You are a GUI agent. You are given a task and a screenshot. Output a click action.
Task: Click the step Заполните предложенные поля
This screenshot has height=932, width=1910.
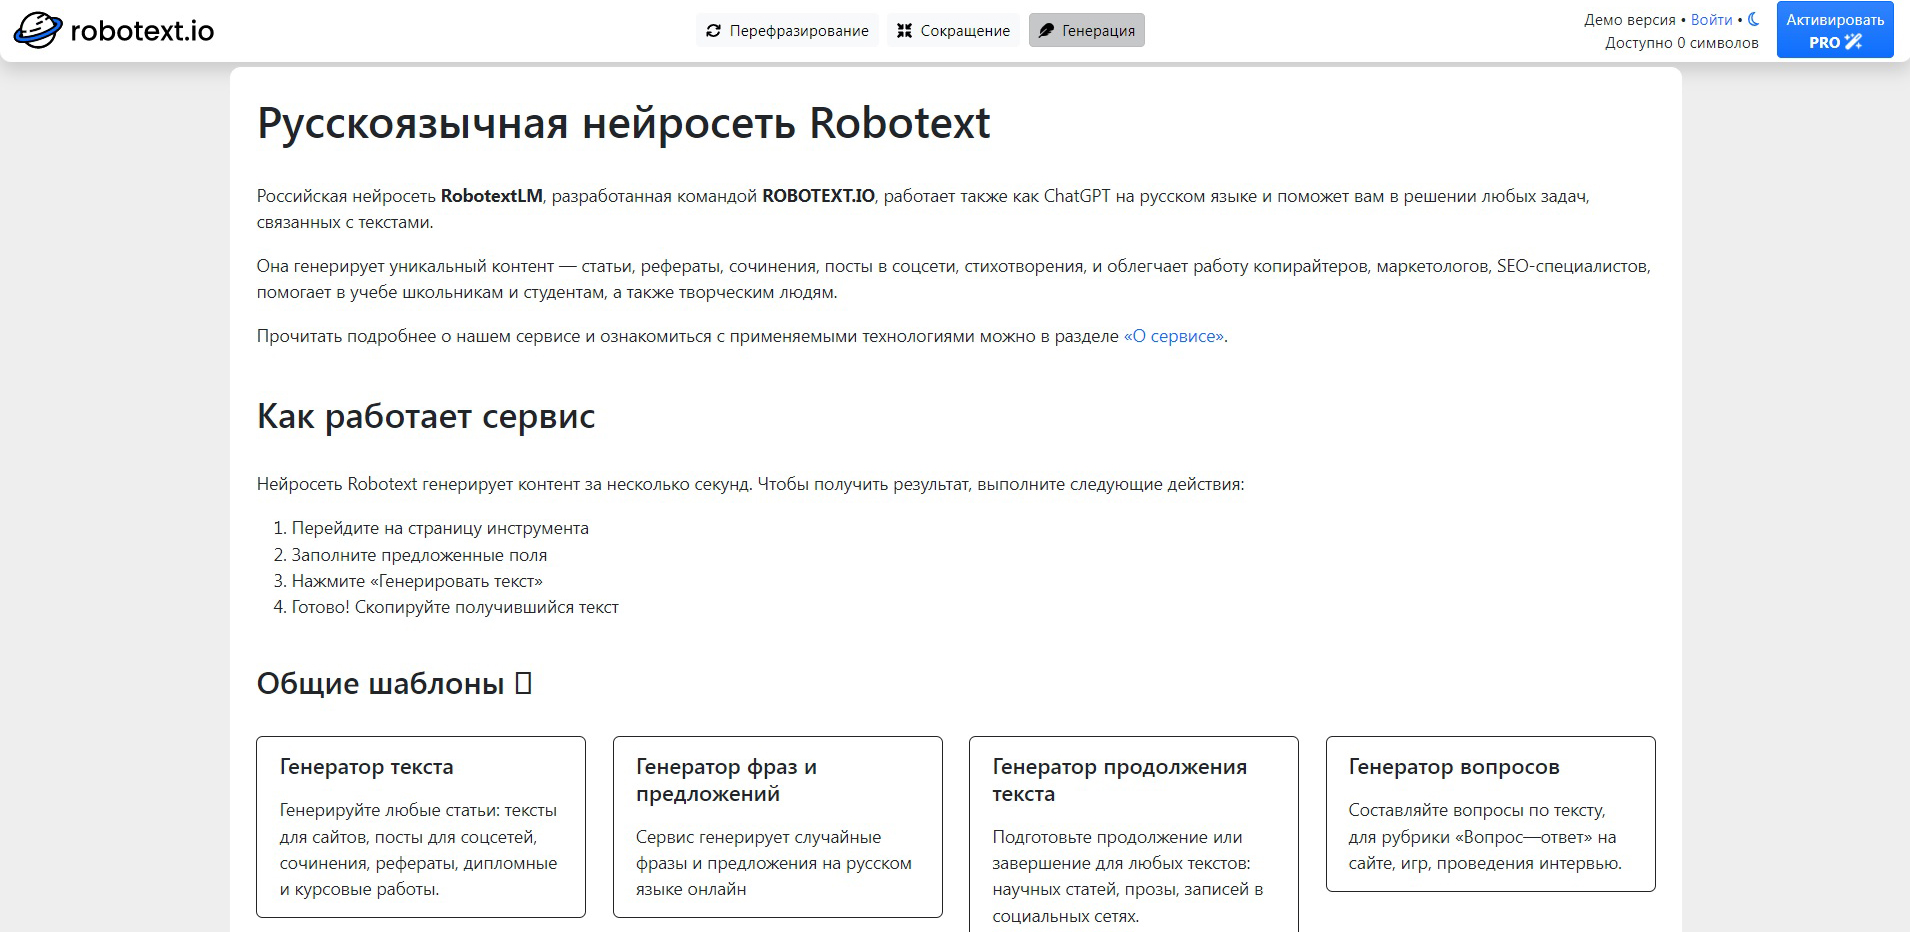click(419, 555)
